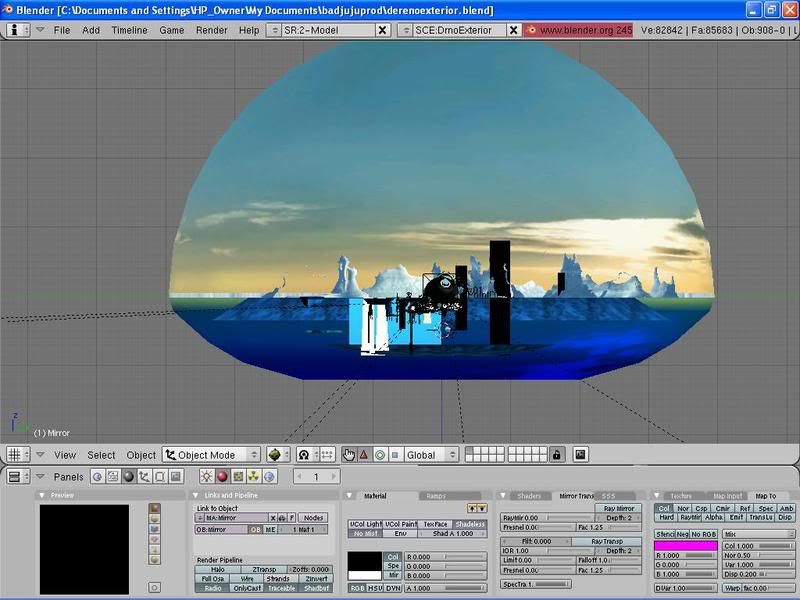The height and width of the screenshot is (600, 800).
Task: Enable the Ray Mirror toggle
Action: click(x=618, y=508)
